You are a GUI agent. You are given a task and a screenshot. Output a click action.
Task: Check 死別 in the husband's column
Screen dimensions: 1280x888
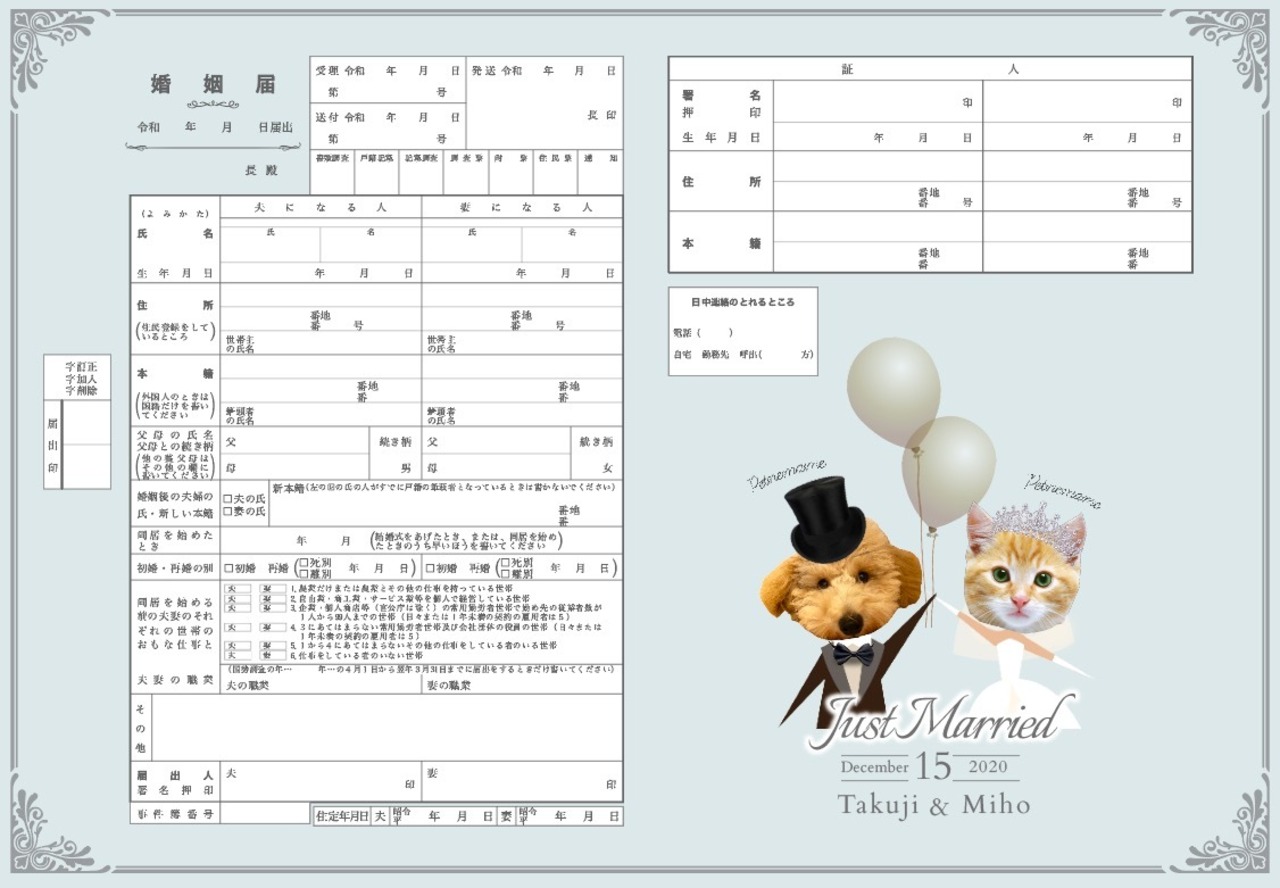tap(302, 562)
